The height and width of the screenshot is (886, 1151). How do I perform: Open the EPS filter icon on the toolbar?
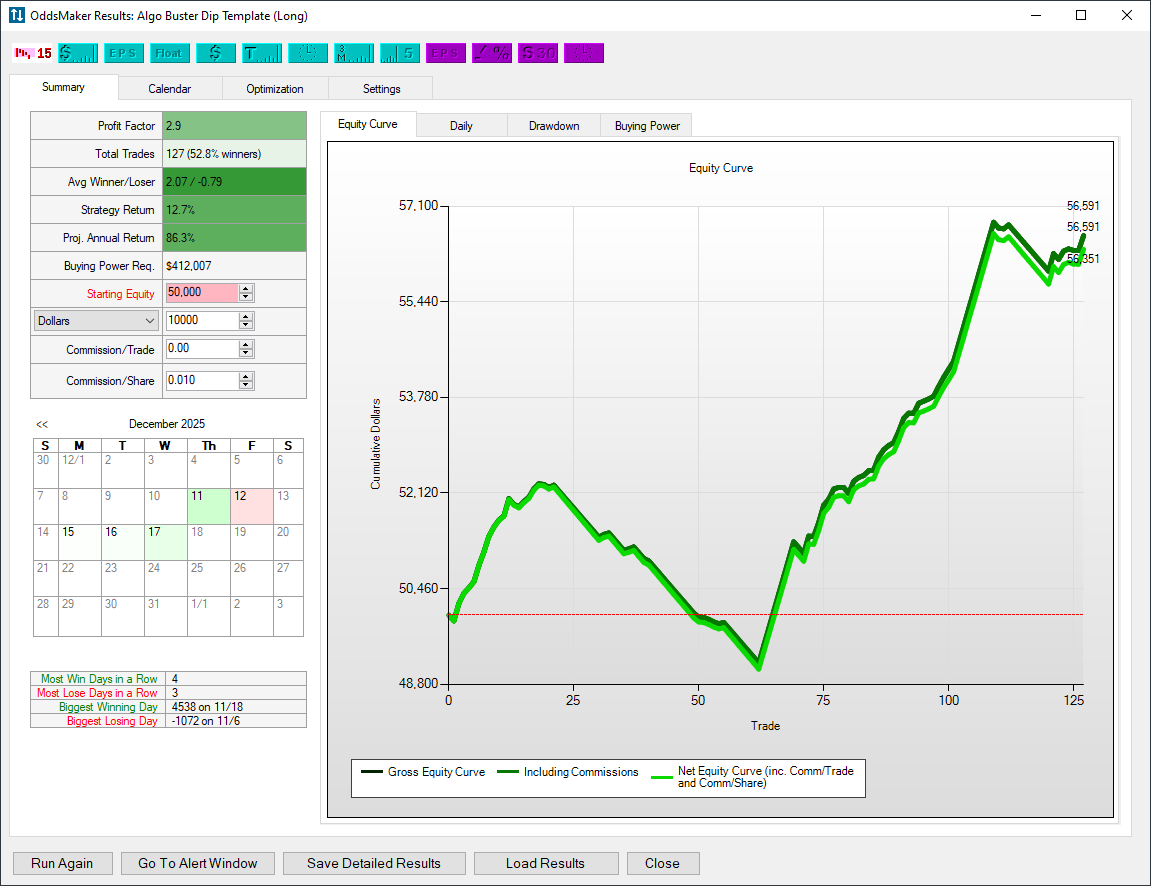pyautogui.click(x=123, y=52)
